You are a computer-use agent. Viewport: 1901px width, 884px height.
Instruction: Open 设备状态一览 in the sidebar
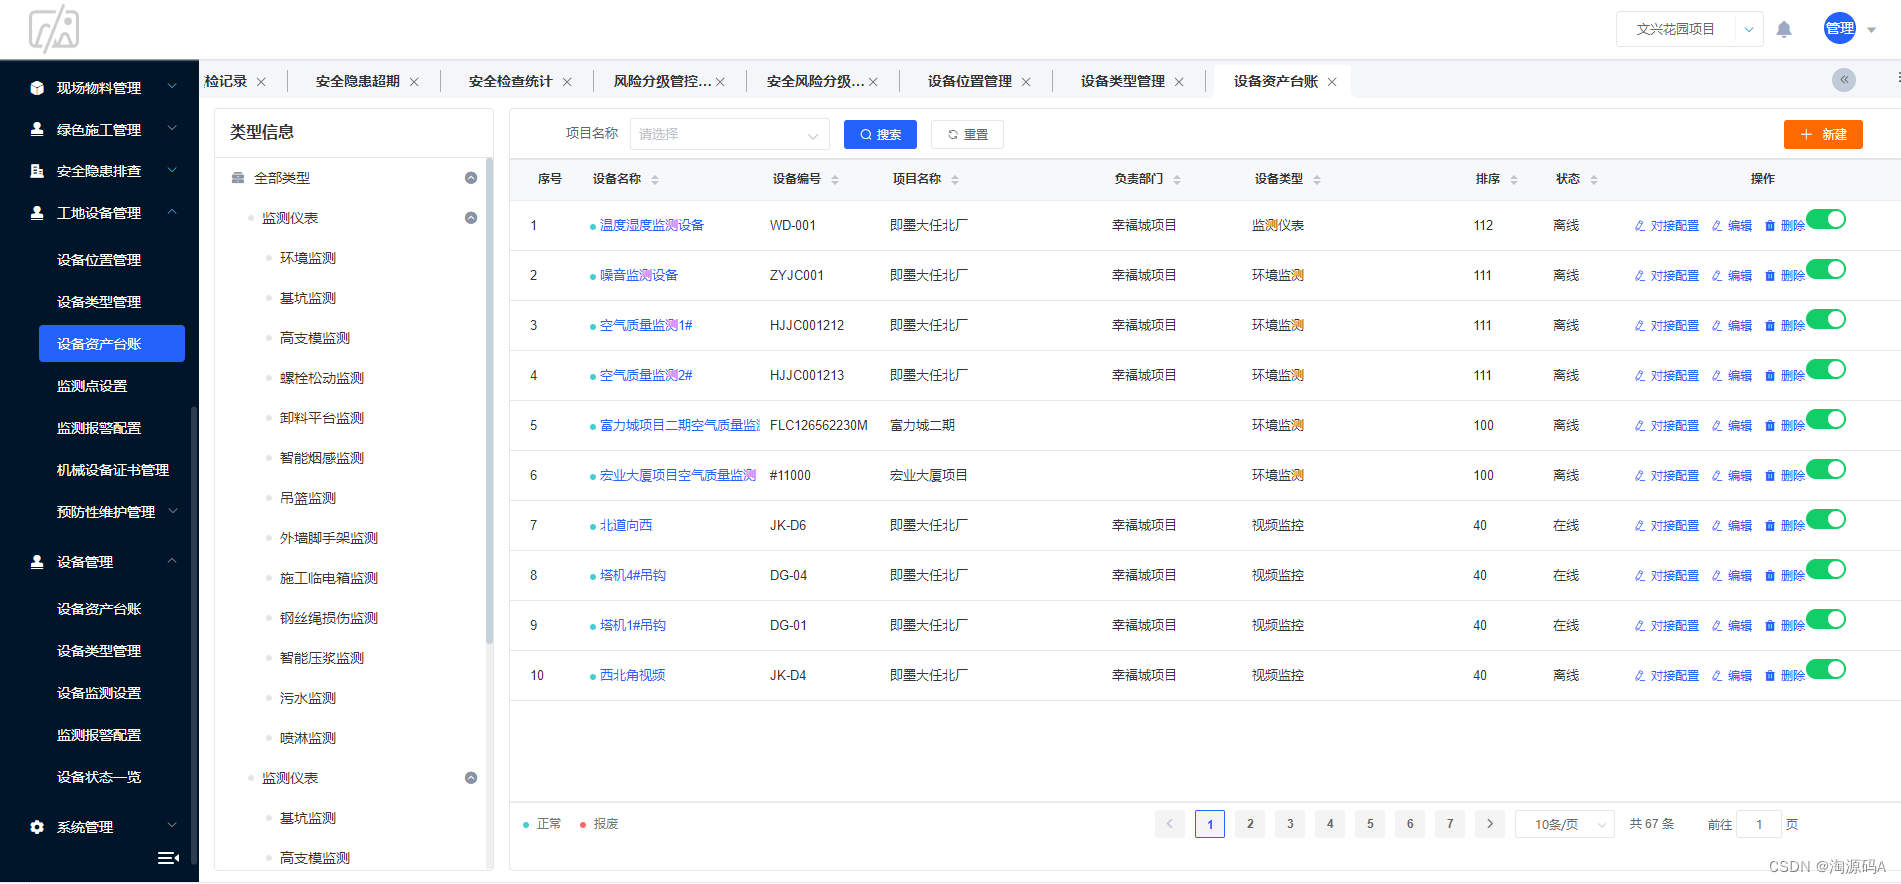tap(99, 777)
